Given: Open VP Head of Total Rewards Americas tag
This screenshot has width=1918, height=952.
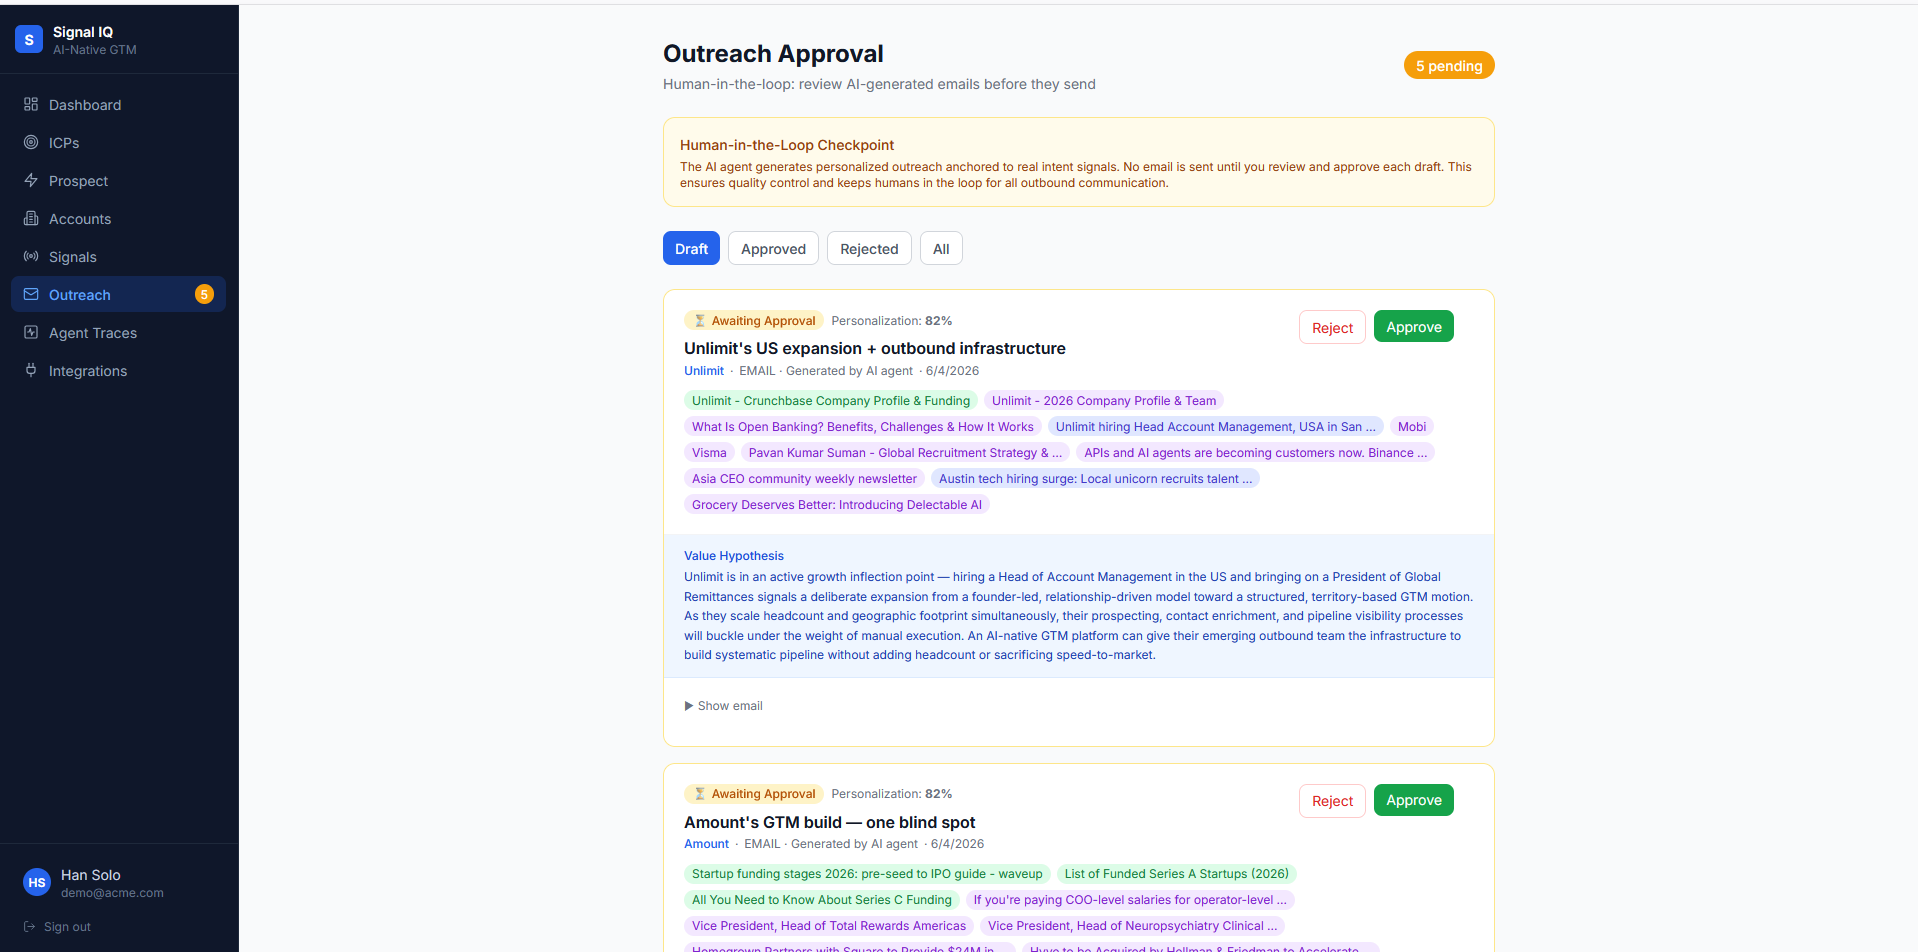Looking at the screenshot, I should coord(829,926).
